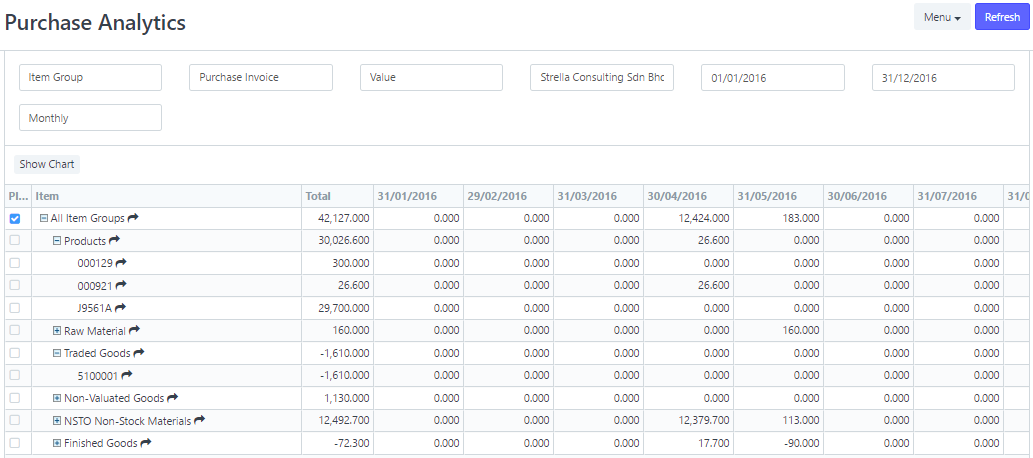The image size is (1033, 458).
Task: Open Traded Goods using its arrow icon
Action: [x=139, y=353]
